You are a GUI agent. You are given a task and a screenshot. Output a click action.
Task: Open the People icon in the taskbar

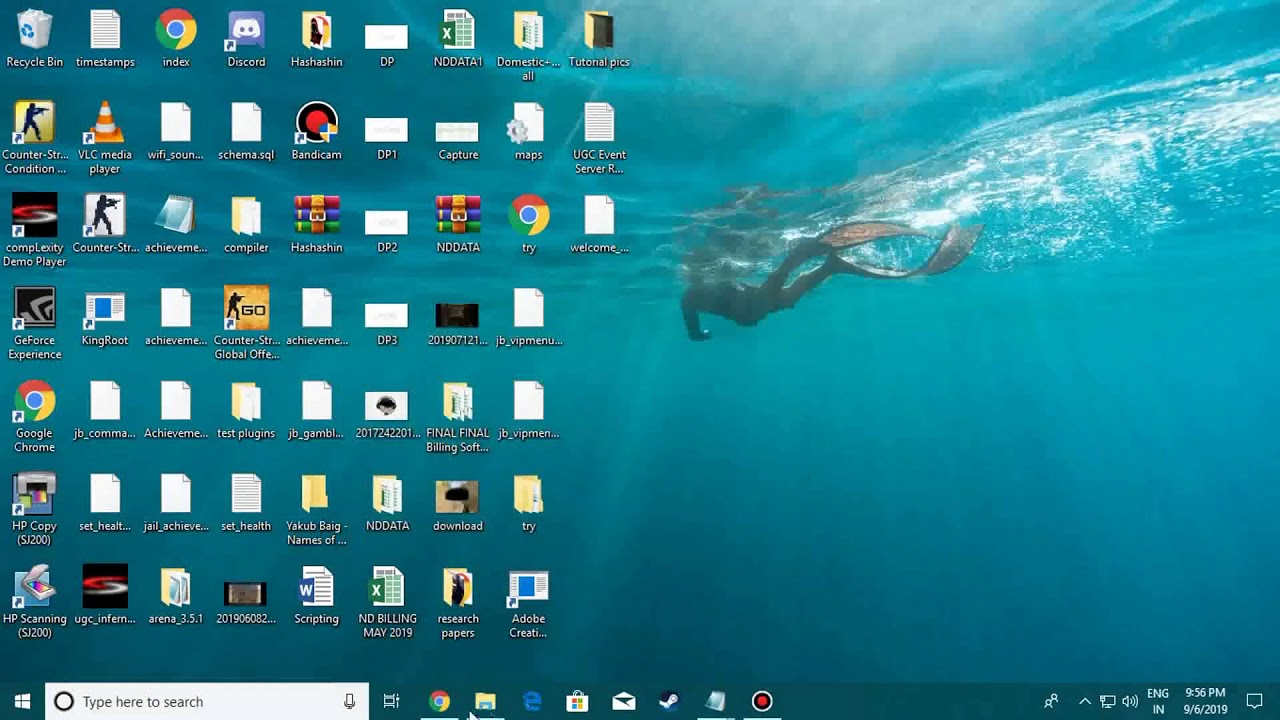1051,701
